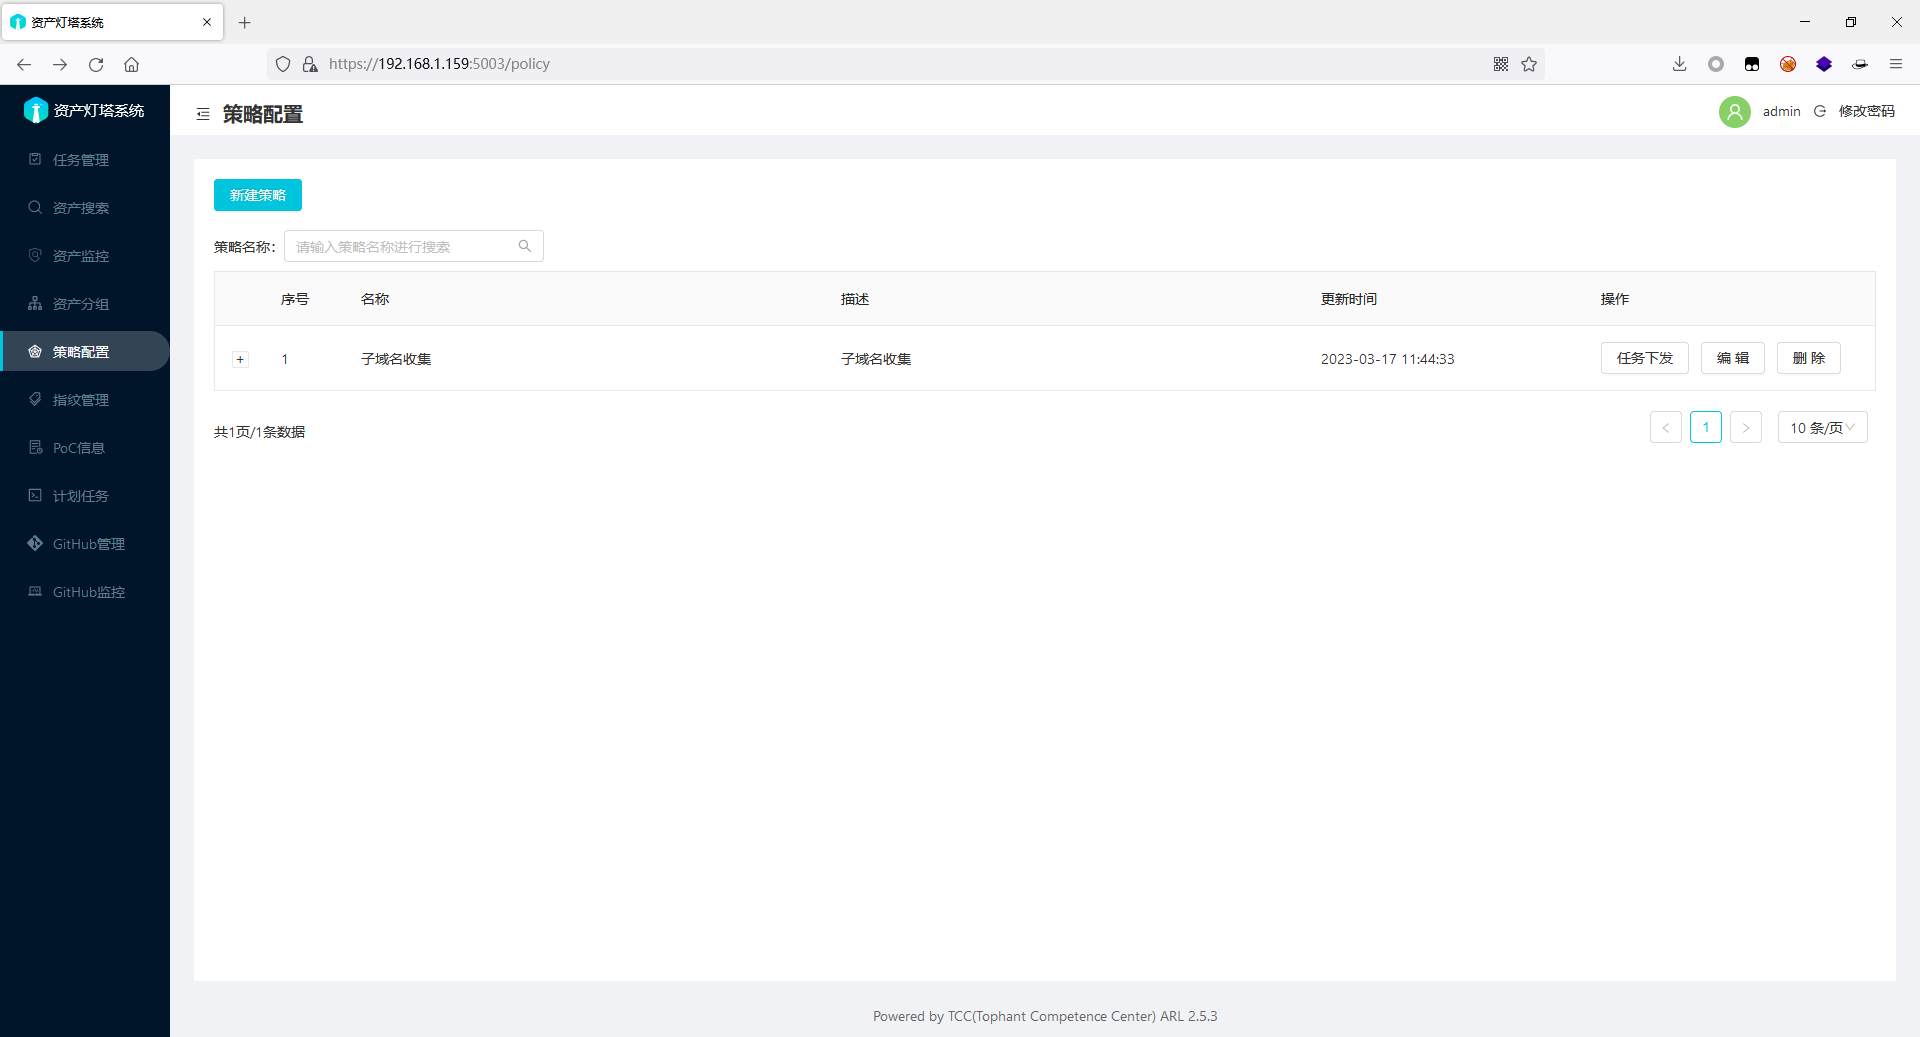Click the shield tracking-protection icon
The width and height of the screenshot is (1920, 1037).
(283, 64)
